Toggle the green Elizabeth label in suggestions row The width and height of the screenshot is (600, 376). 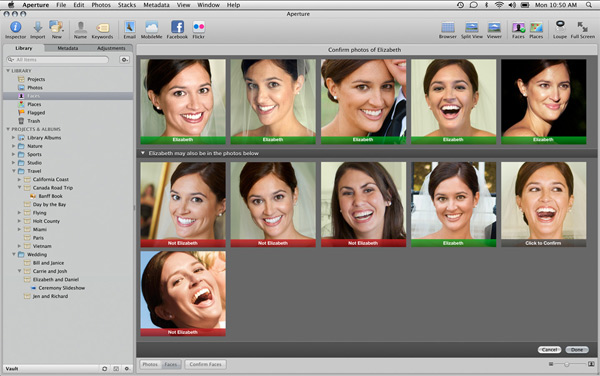[x=453, y=243]
